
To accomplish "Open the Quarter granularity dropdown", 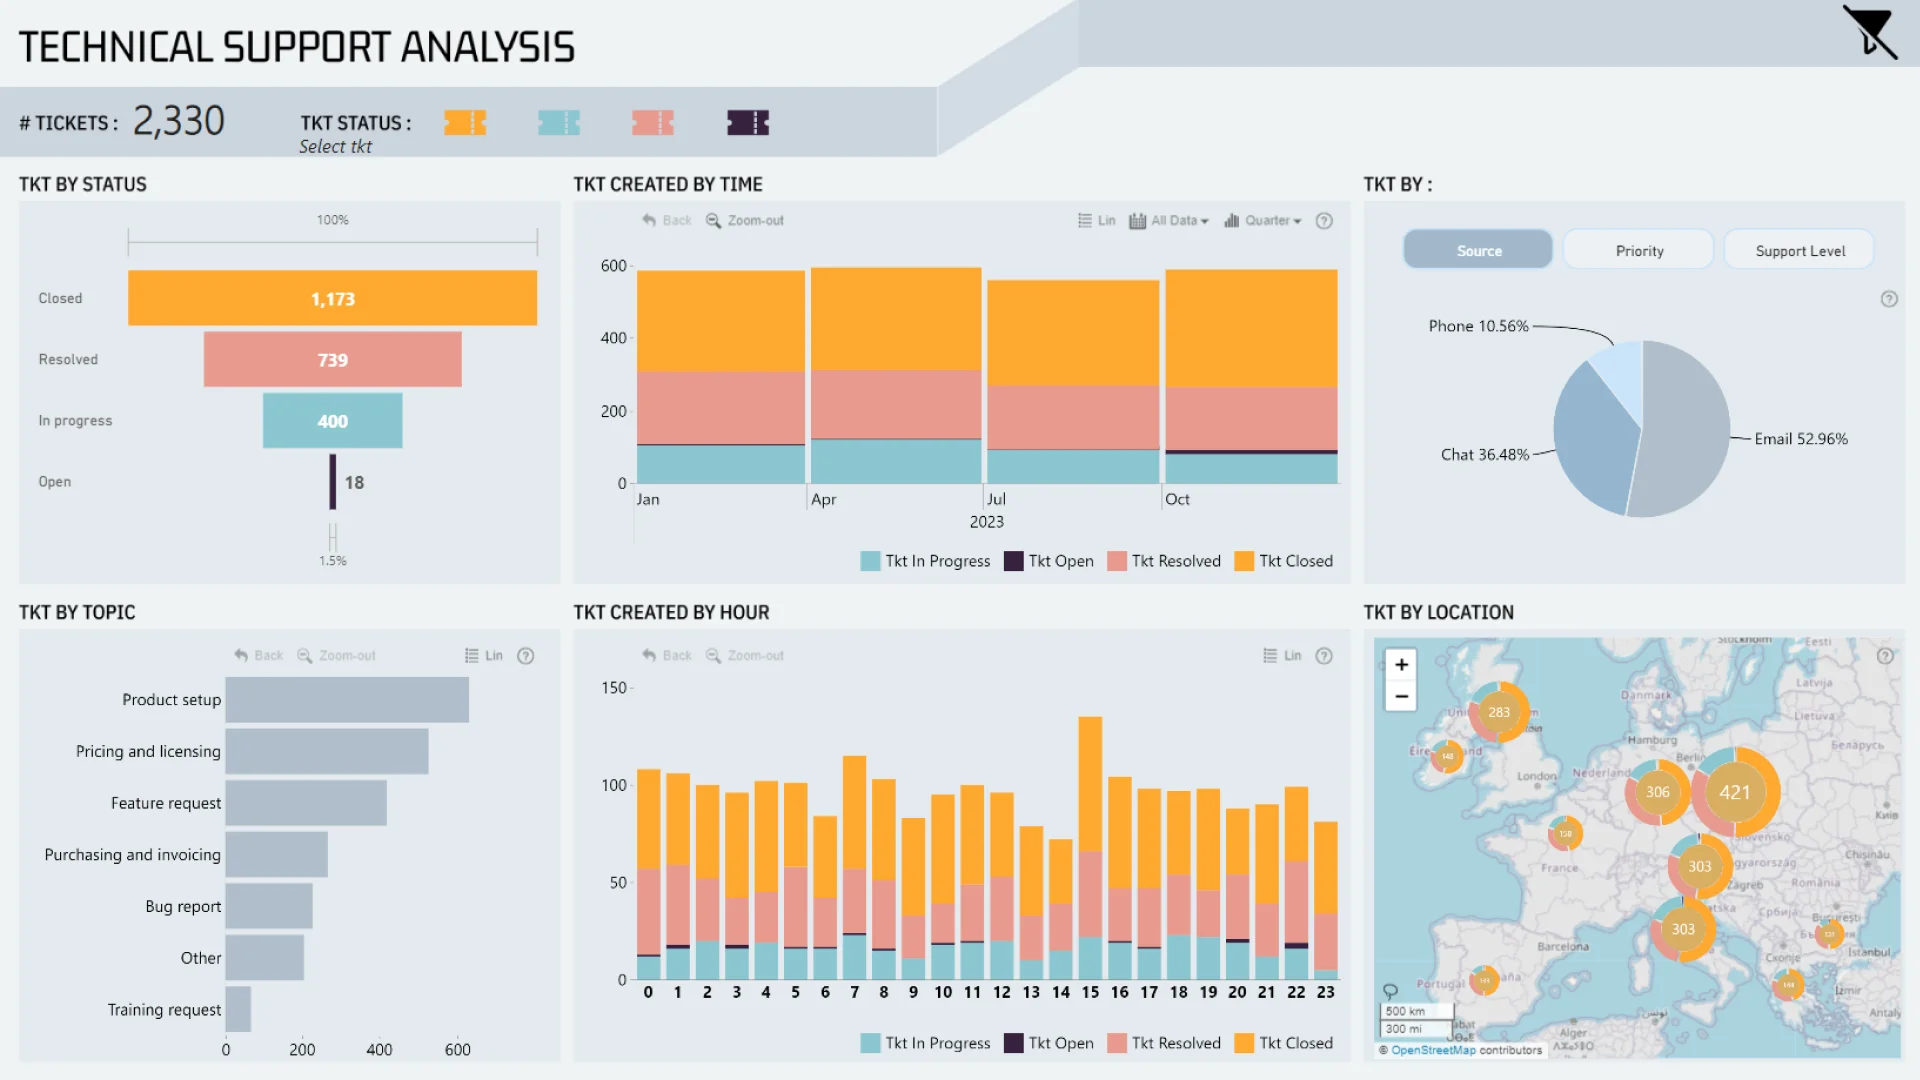I will (1263, 220).
